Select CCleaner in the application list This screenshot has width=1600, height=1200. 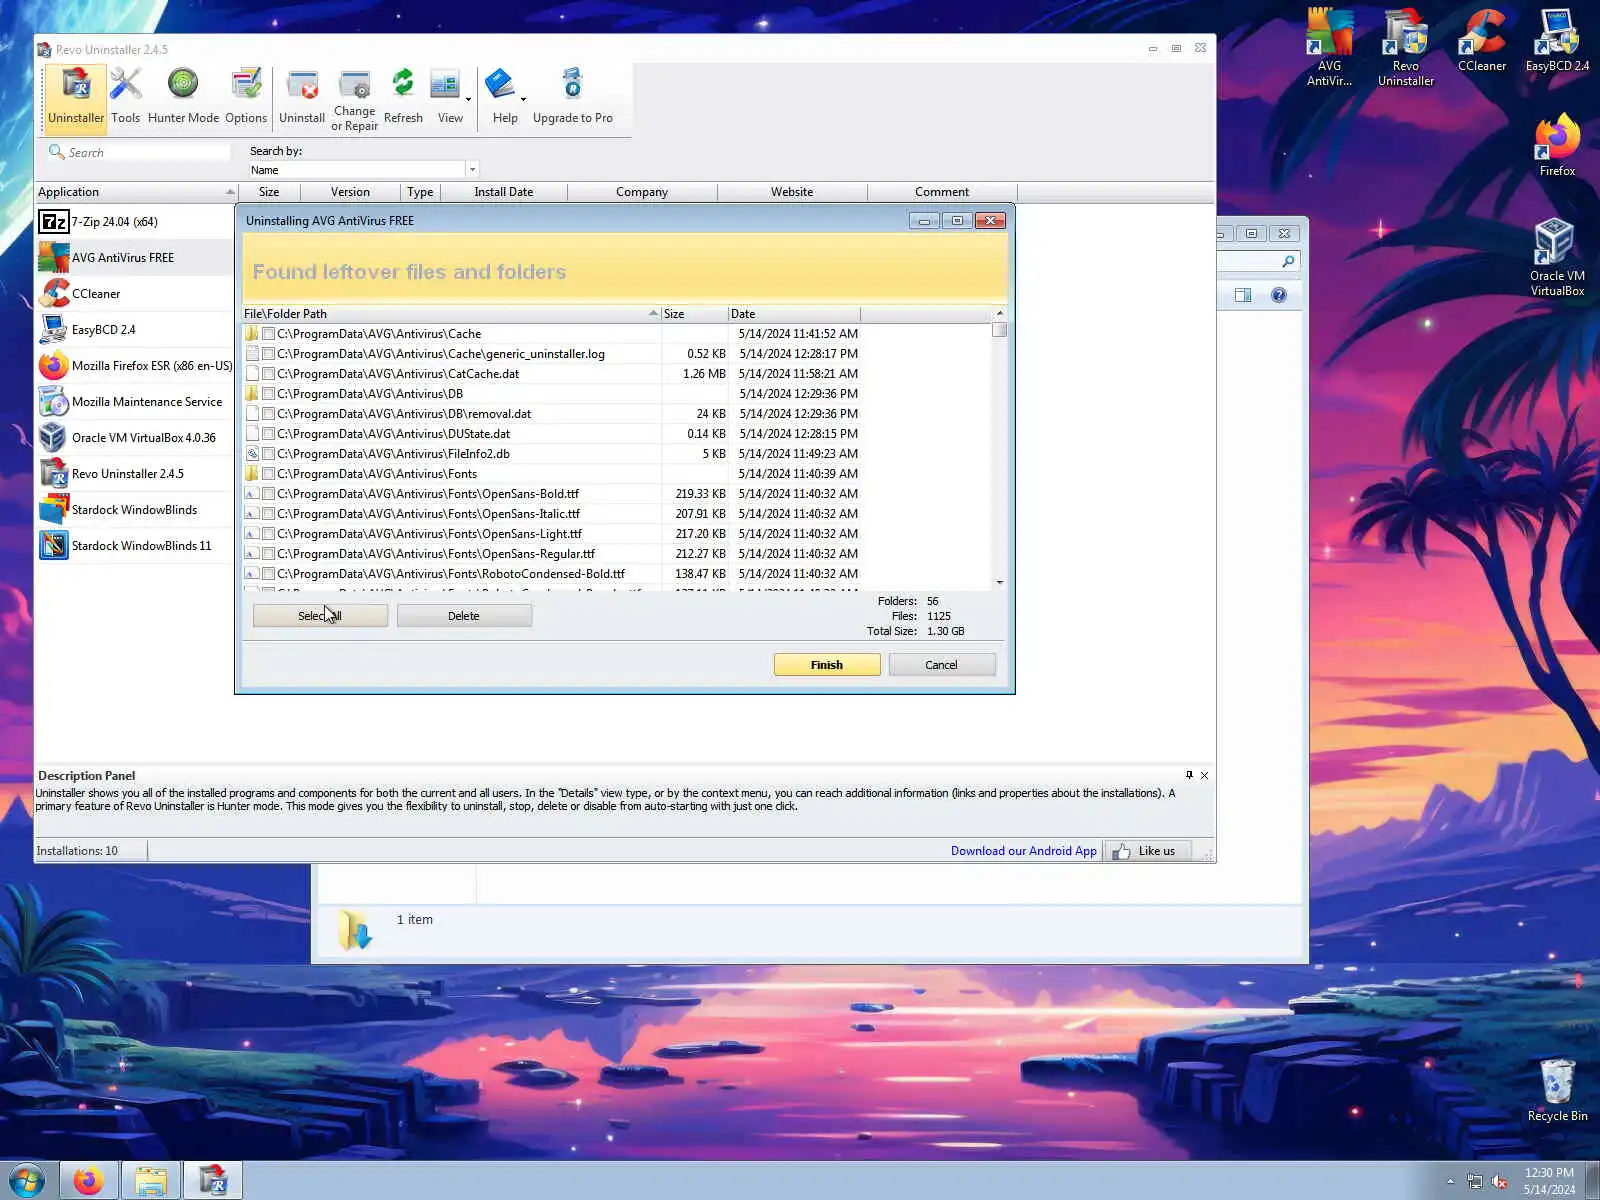(134, 294)
